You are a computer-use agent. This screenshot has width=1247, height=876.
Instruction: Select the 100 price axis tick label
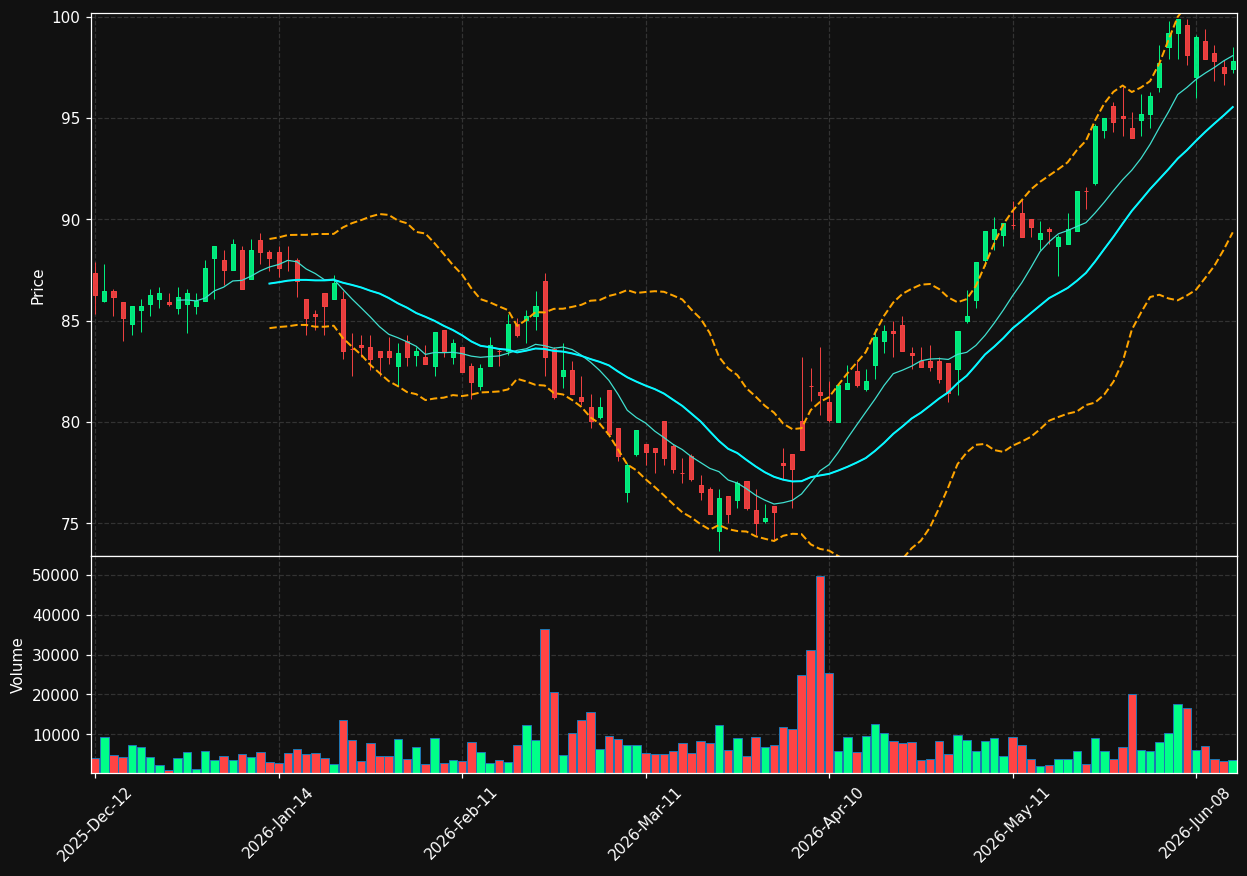pyautogui.click(x=67, y=17)
